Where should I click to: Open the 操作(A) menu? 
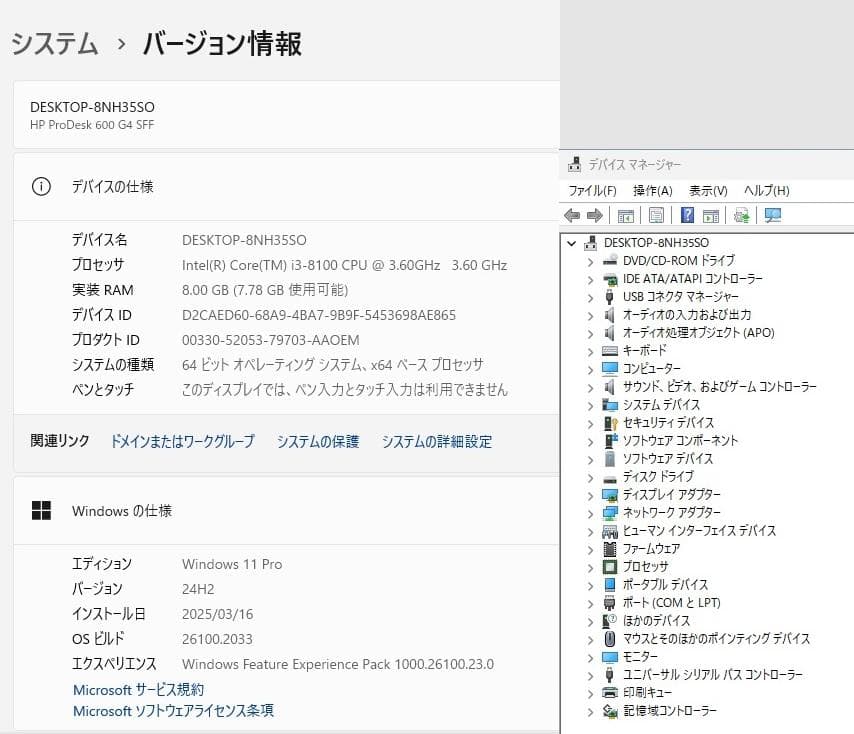(x=652, y=190)
